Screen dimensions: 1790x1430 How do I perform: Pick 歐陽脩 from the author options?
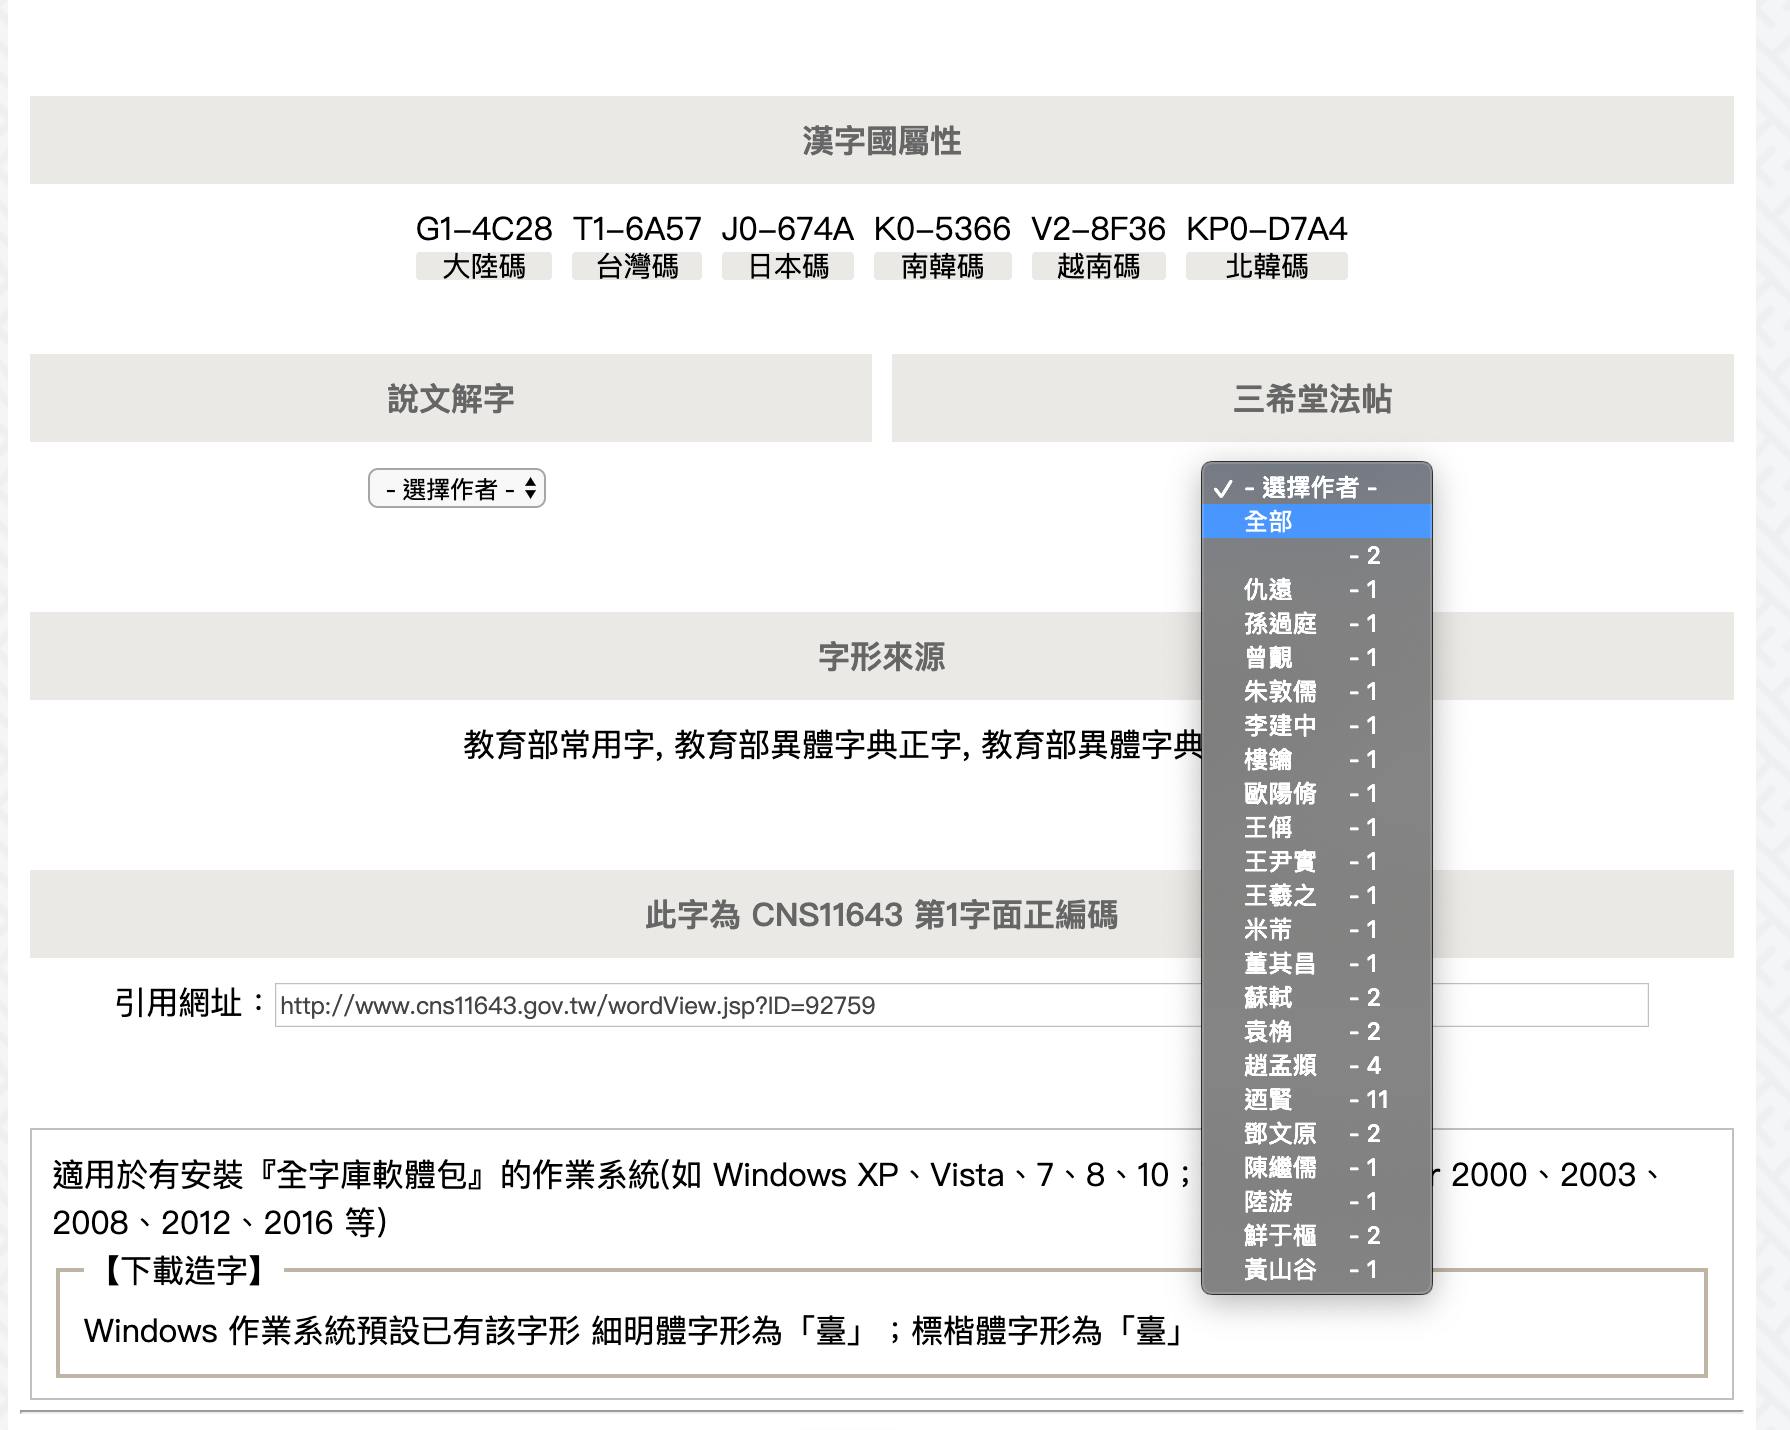[1281, 793]
